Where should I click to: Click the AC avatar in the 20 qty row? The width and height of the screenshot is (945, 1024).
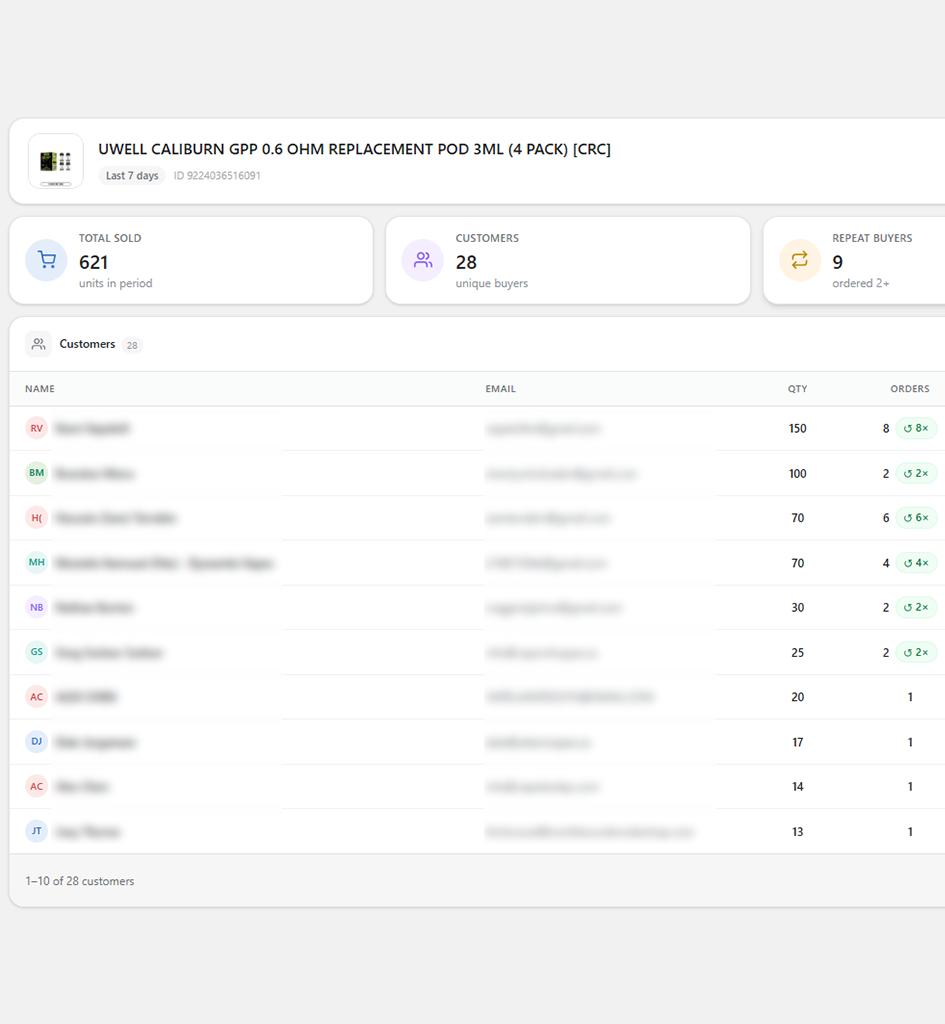point(37,697)
